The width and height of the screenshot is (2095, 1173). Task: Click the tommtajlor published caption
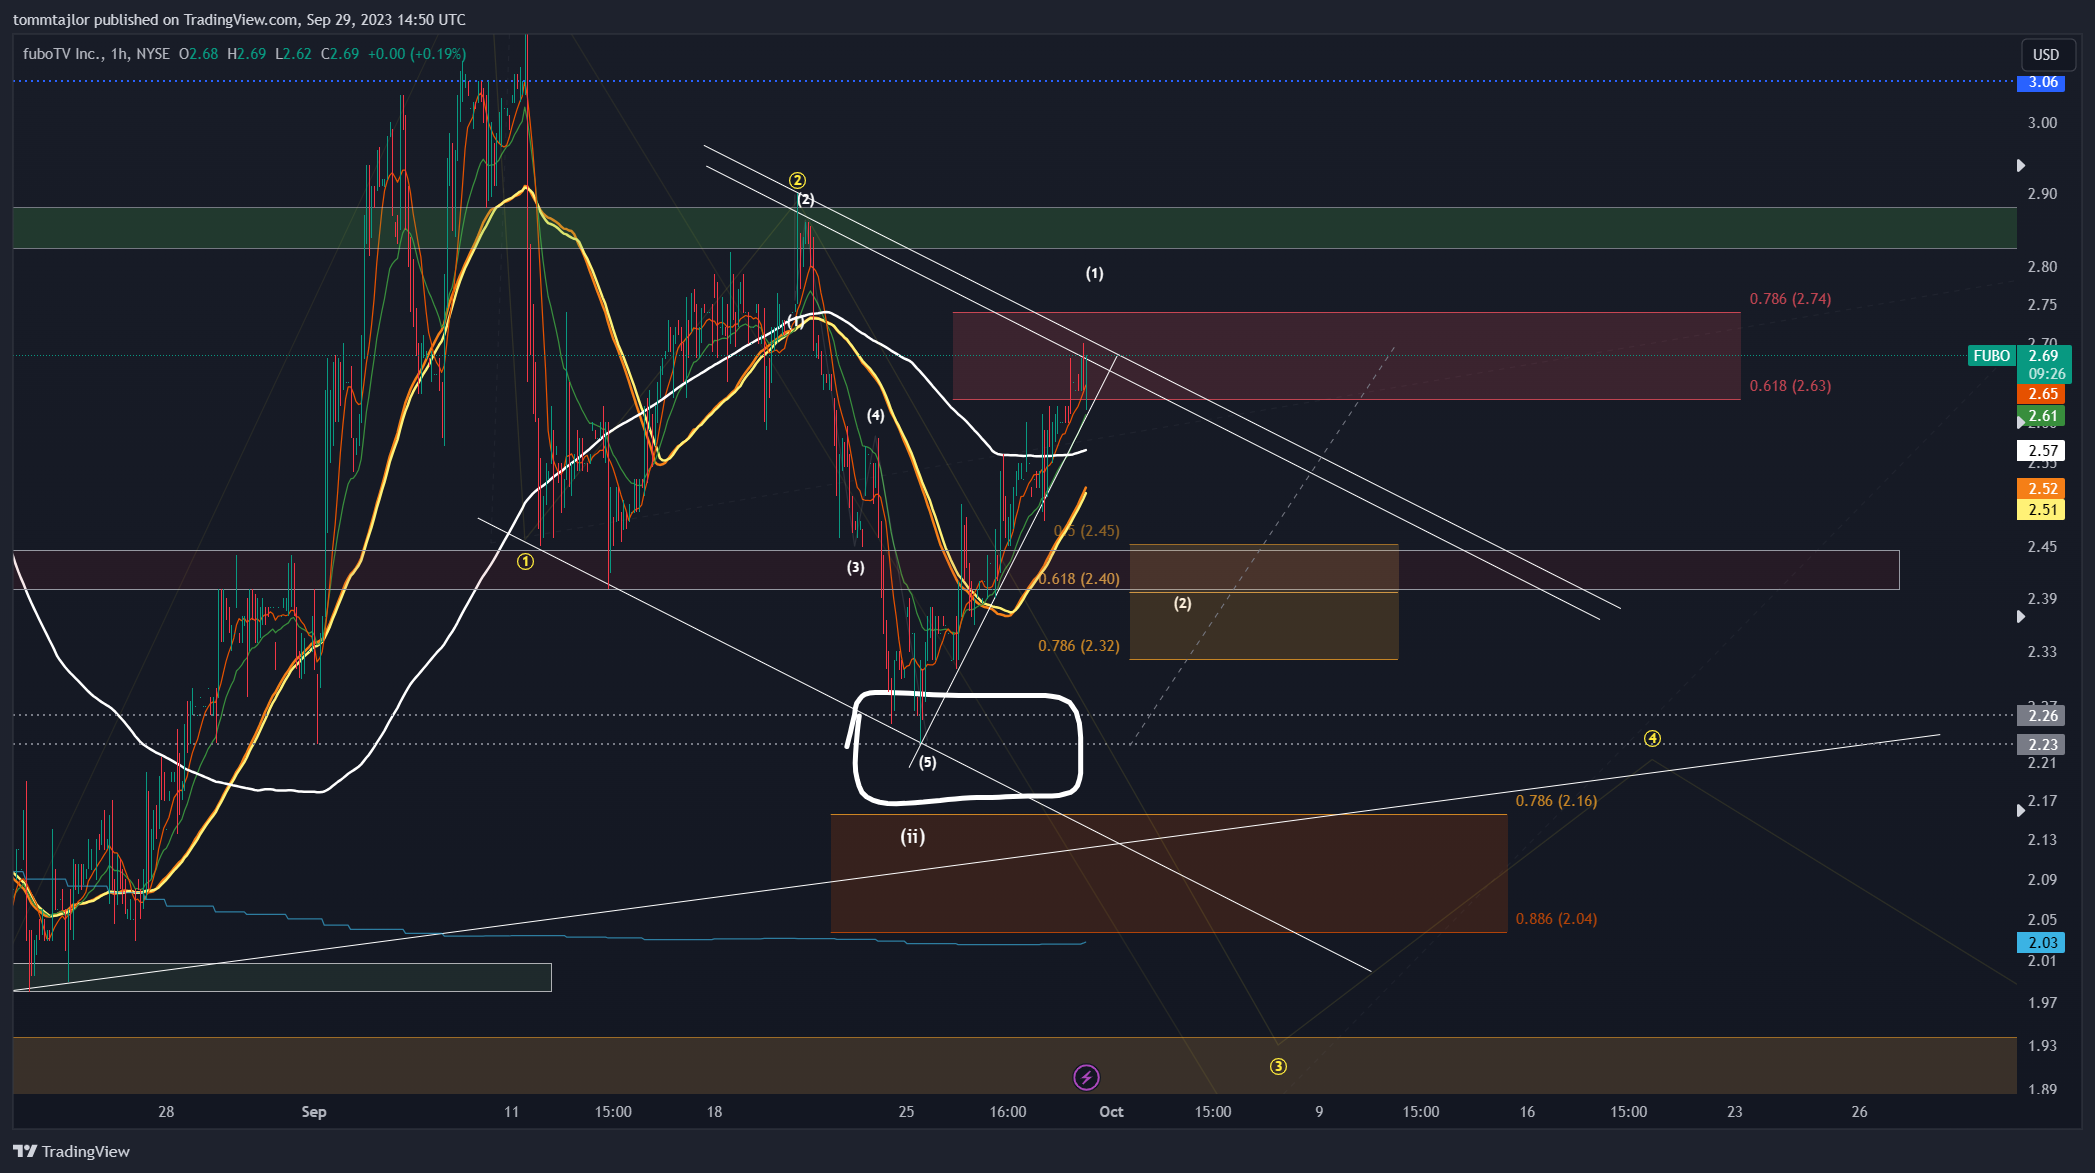tap(239, 20)
